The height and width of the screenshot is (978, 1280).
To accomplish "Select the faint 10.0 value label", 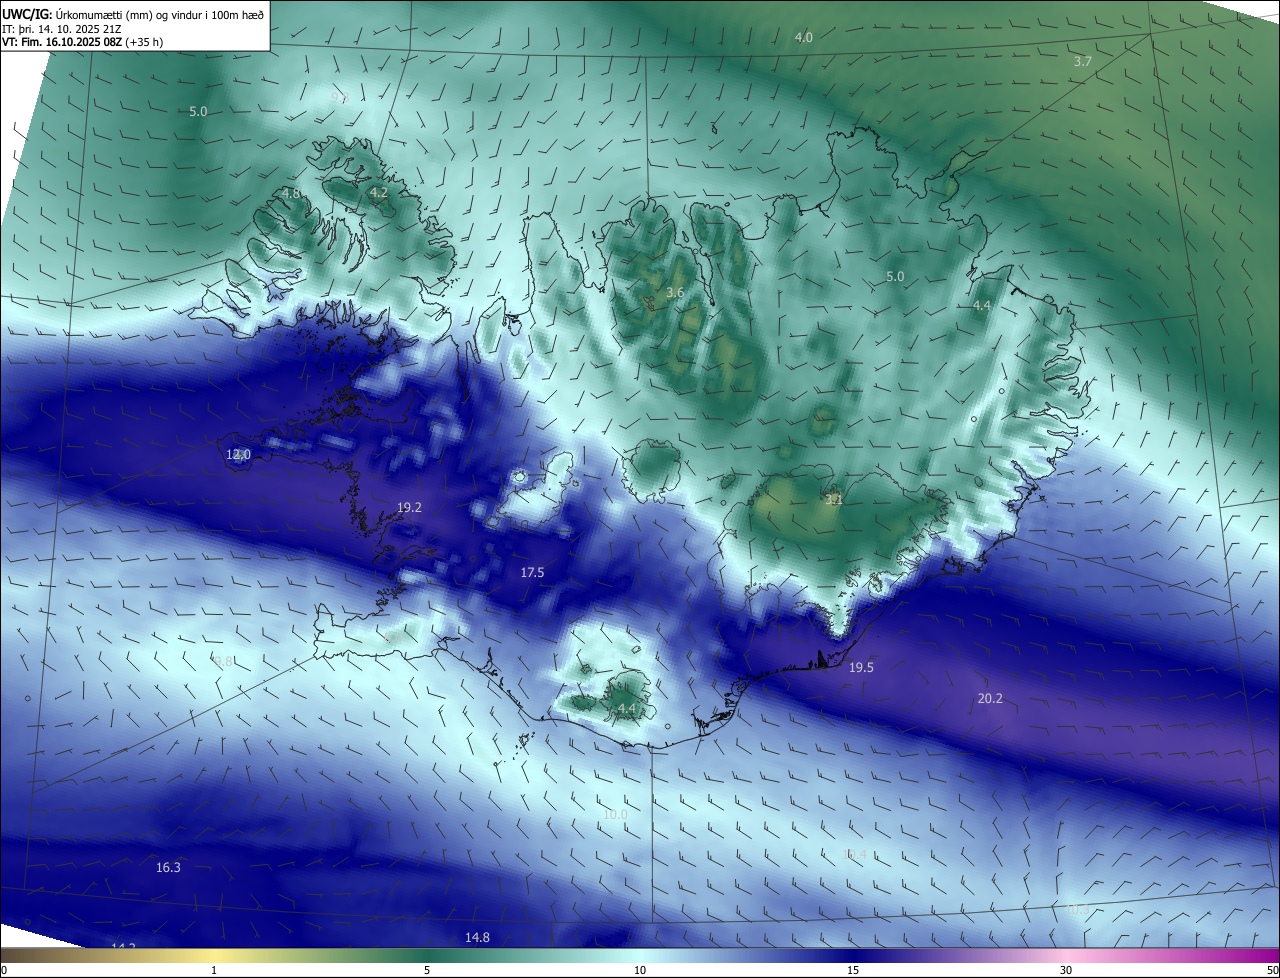I will tap(615, 814).
